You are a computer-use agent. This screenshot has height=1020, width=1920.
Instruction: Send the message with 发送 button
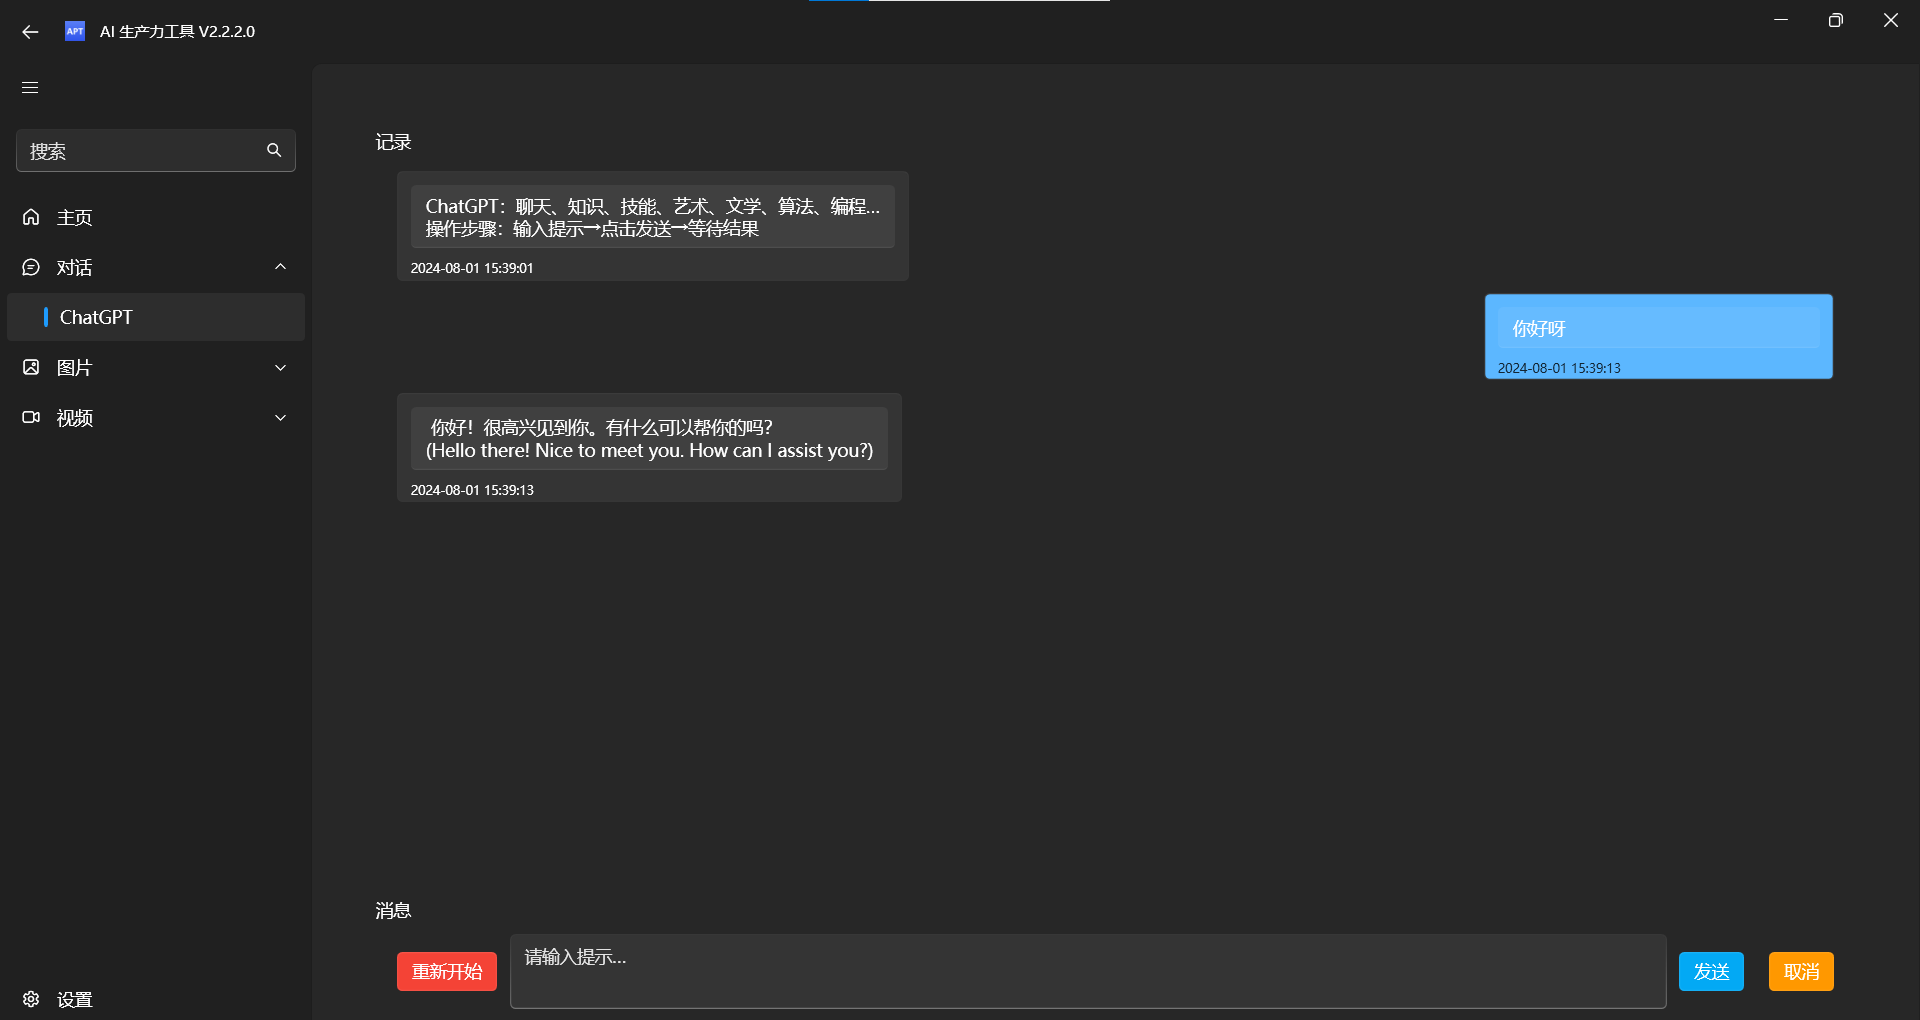coord(1710,971)
